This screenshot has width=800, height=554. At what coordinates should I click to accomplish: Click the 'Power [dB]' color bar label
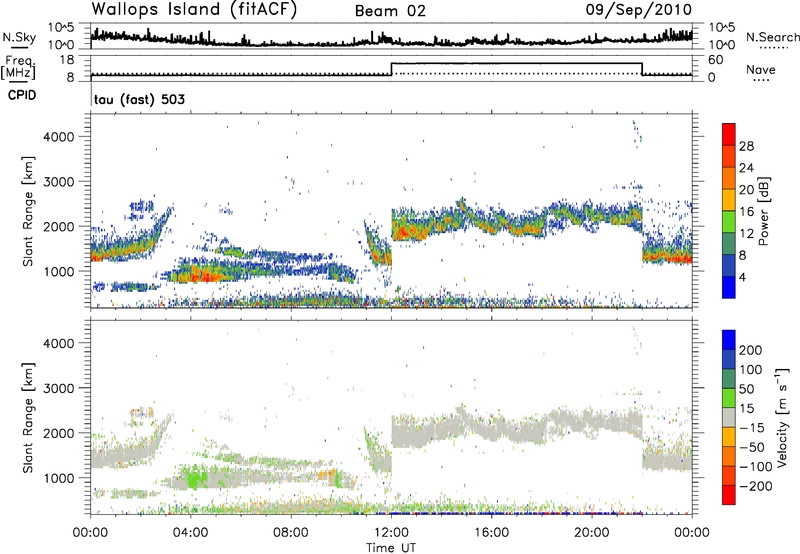[x=763, y=211]
